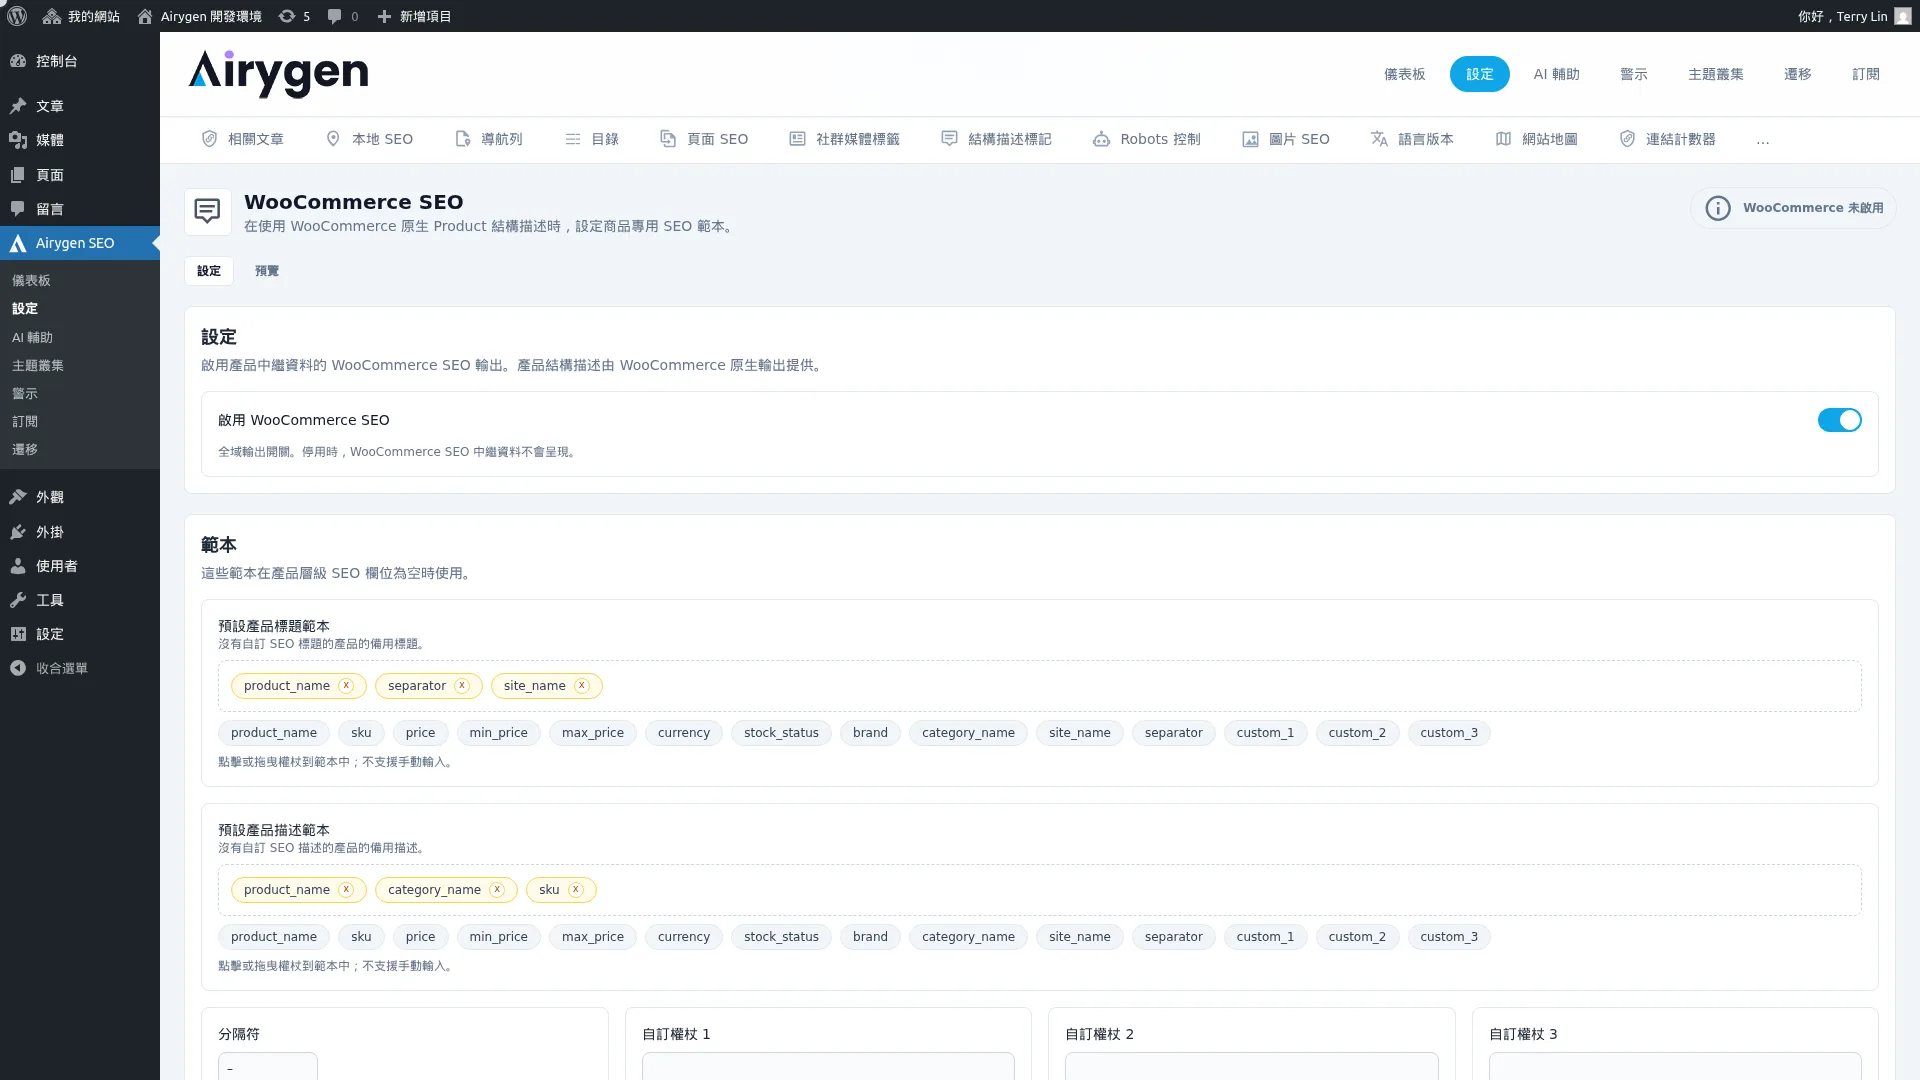This screenshot has height=1080, width=1920.
Task: Open 本地 SEO settings
Action: point(369,139)
